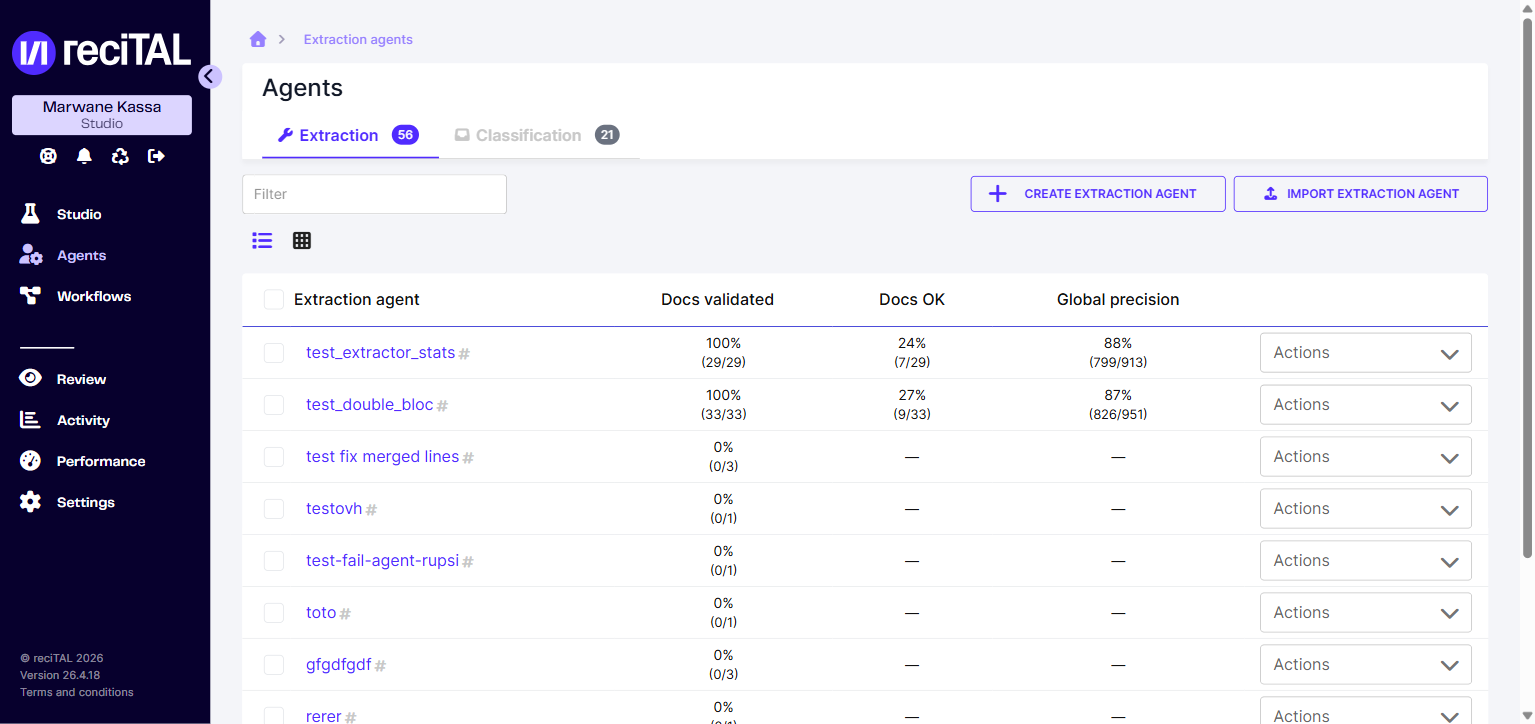Switch to the Classification tab
The height and width of the screenshot is (724, 1535).
[x=537, y=135]
